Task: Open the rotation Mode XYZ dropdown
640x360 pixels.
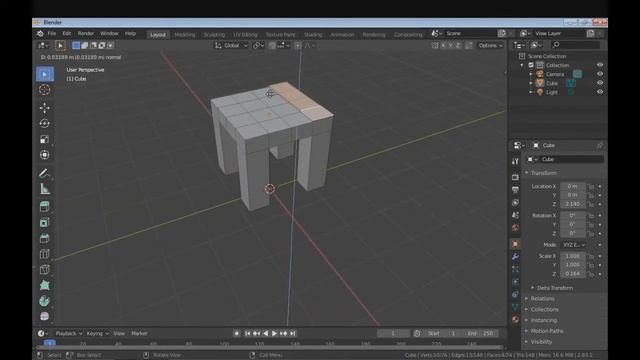Action: coord(573,245)
